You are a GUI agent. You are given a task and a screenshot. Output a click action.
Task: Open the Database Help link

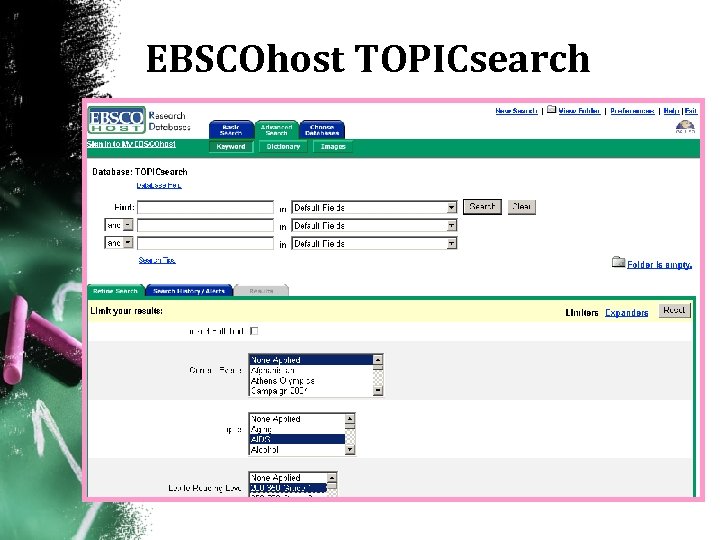pos(159,185)
